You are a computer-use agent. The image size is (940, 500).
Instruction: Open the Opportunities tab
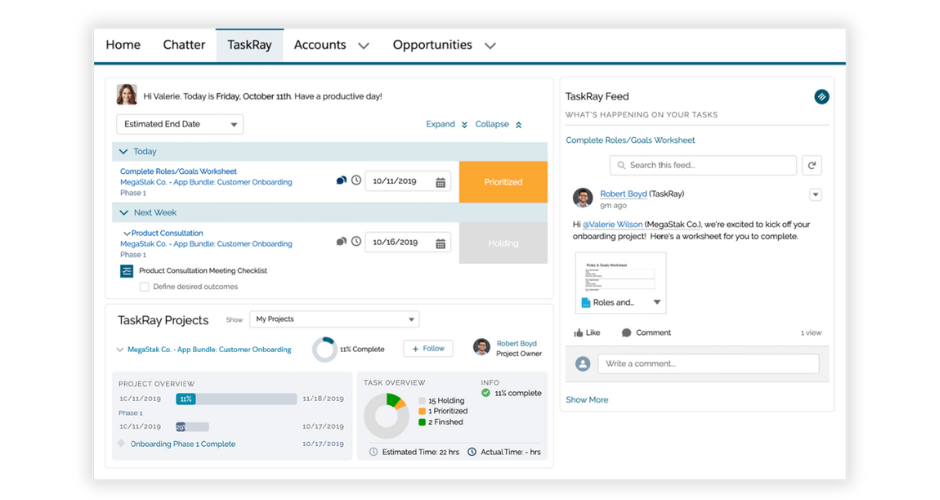pos(432,45)
